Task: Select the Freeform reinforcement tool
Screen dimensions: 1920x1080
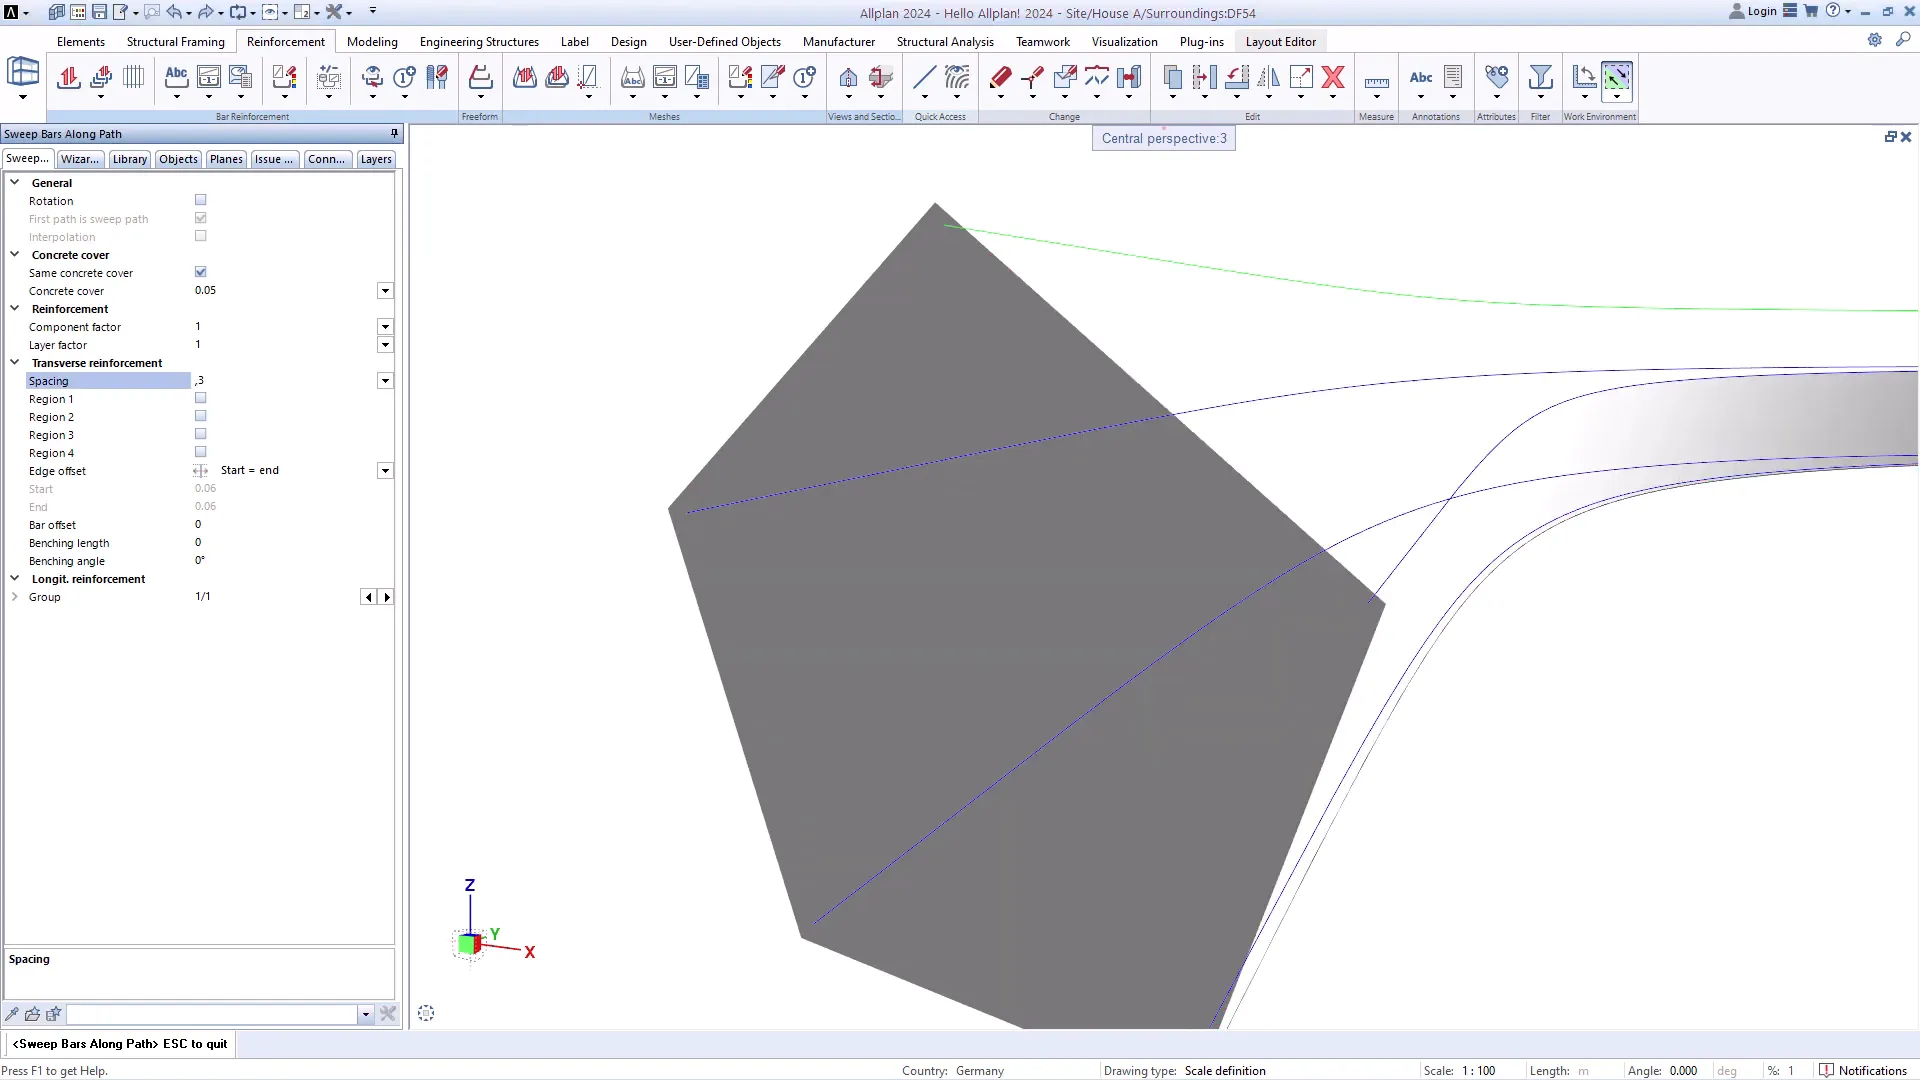Action: [480, 77]
